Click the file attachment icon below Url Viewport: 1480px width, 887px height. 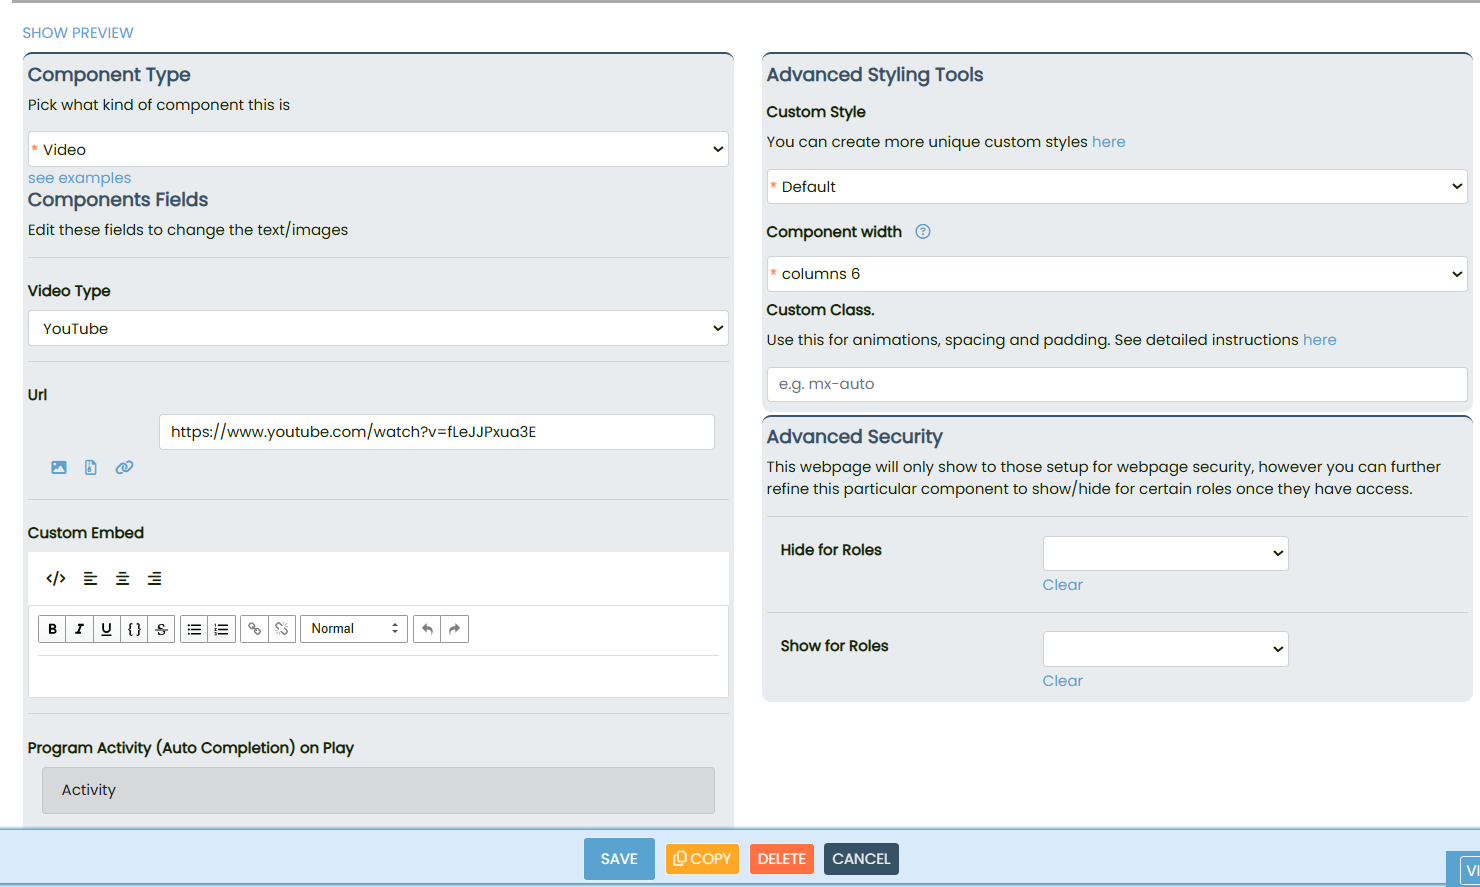[x=91, y=467]
